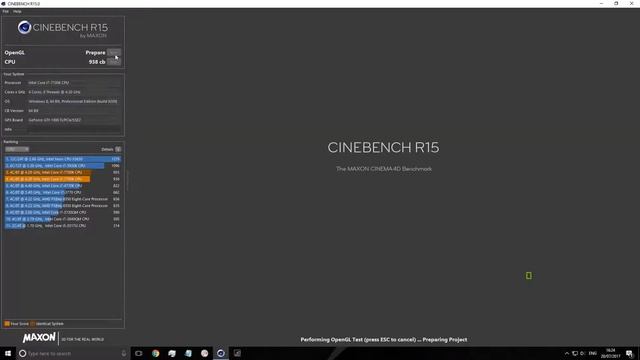Screen dimensions: 640x360
Task: Click the Cinebench R15 logo icon
Action: coord(24,27)
